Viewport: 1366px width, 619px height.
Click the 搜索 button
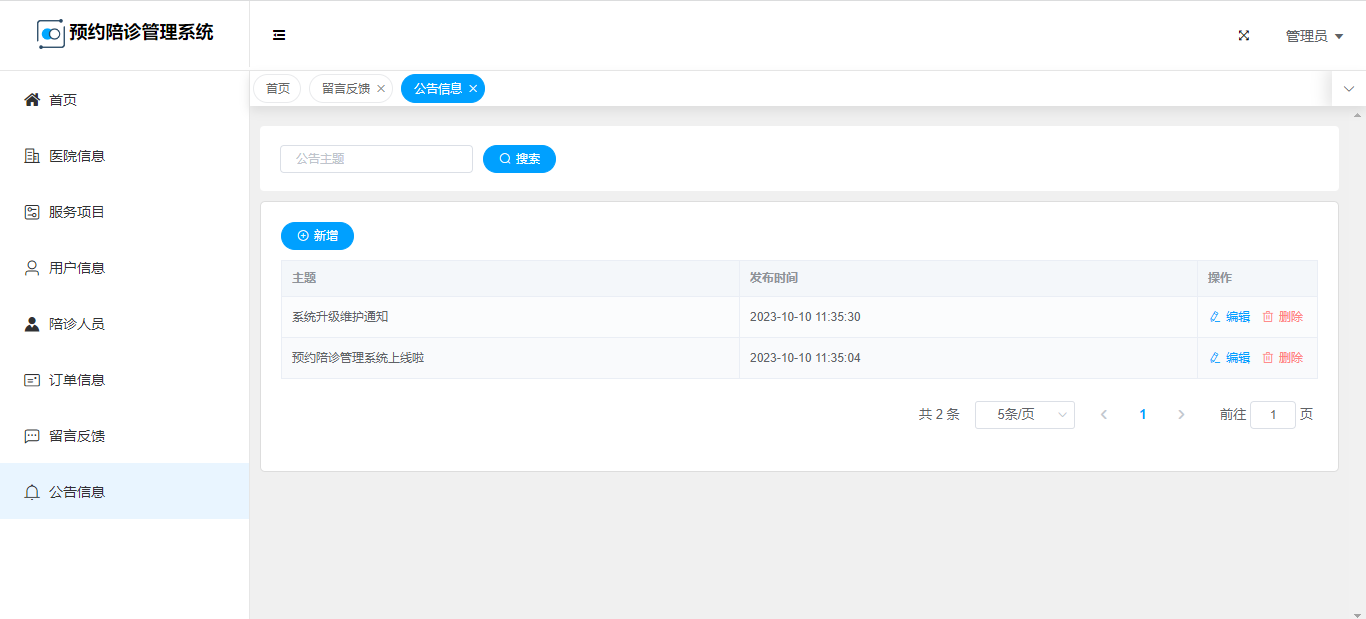[x=519, y=159]
